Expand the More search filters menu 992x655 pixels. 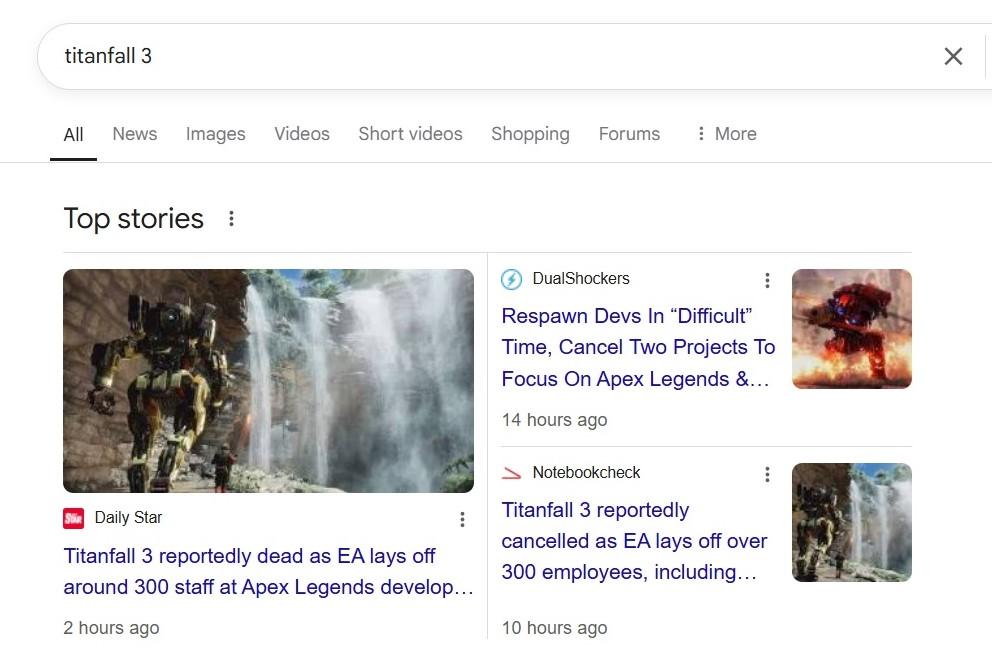pyautogui.click(x=726, y=134)
